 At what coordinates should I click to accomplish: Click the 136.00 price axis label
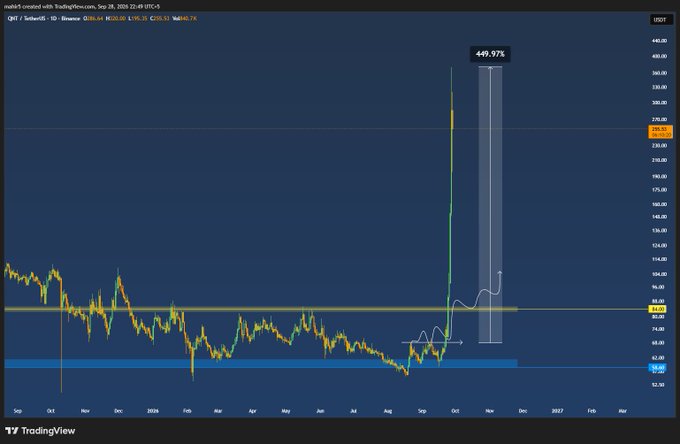pos(659,231)
